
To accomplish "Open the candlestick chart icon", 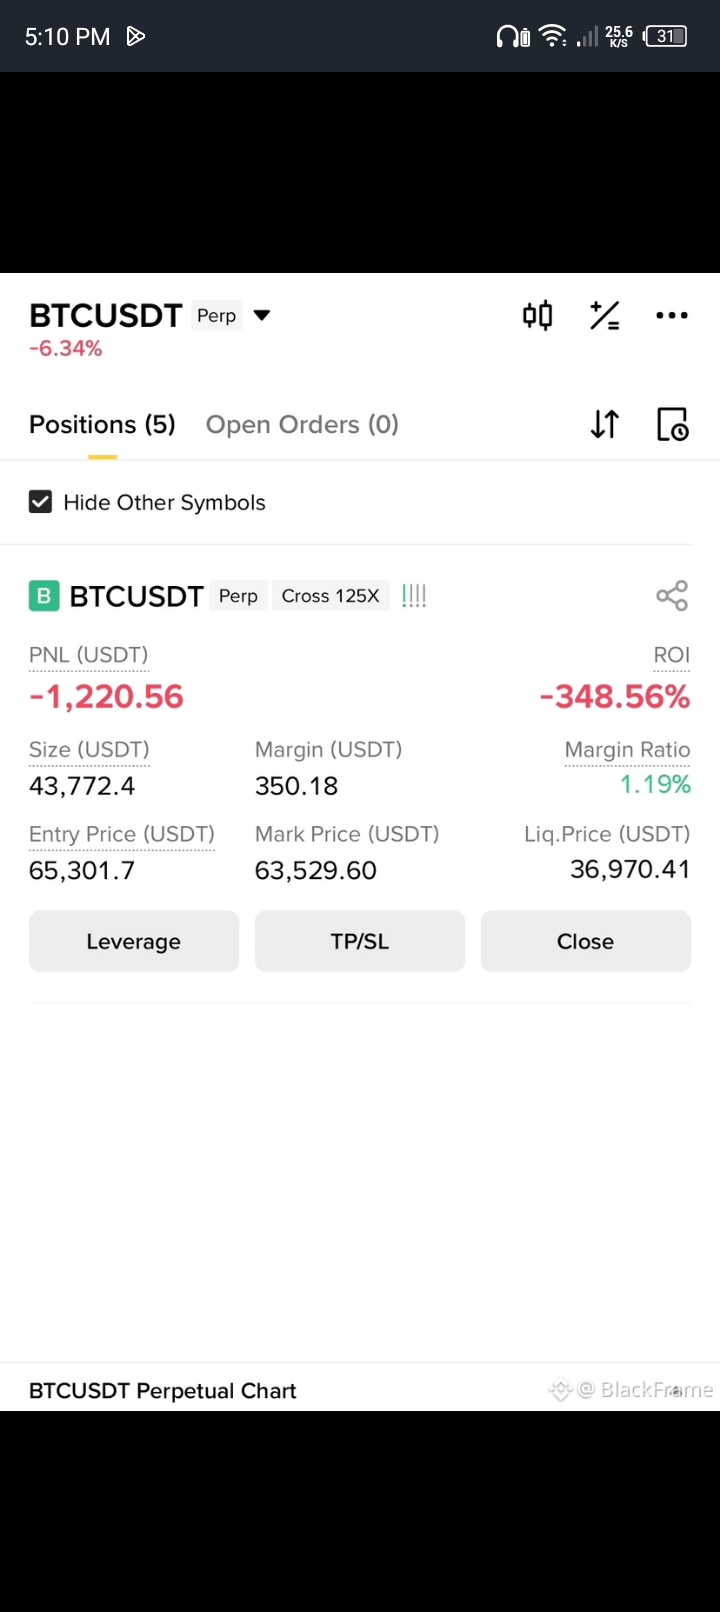I will (537, 316).
